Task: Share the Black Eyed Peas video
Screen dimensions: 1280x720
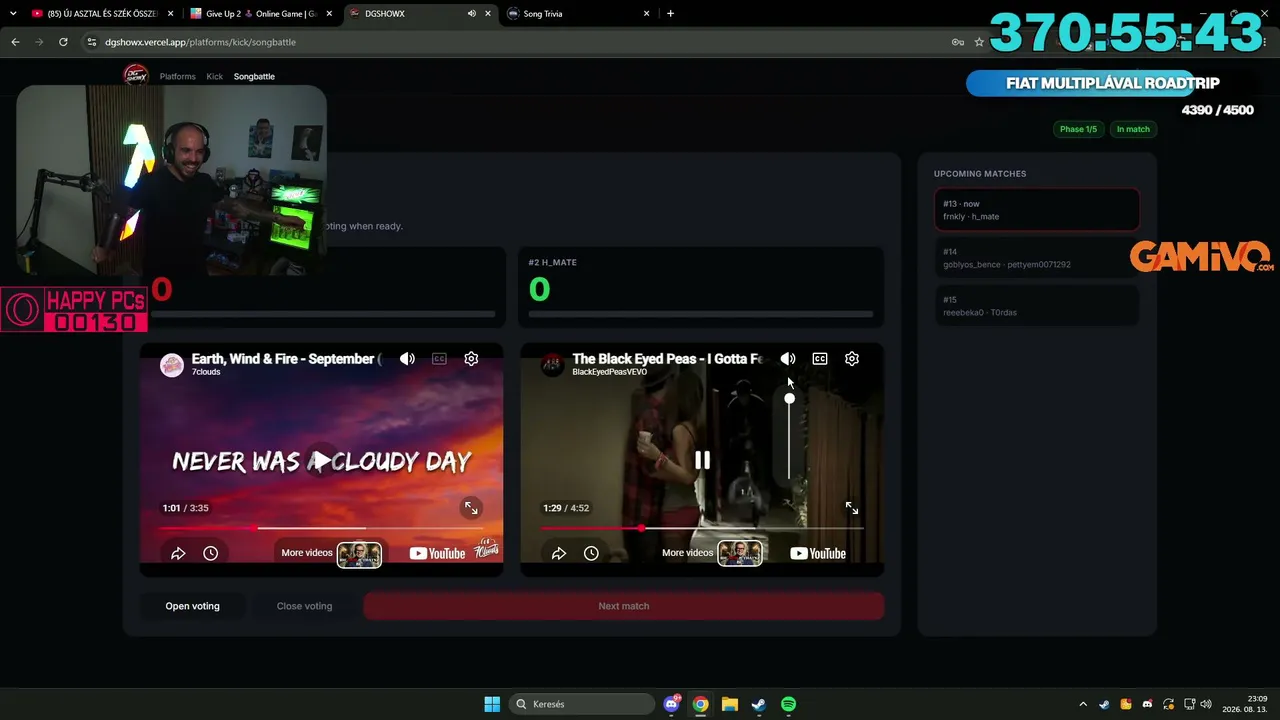Action: [x=559, y=553]
